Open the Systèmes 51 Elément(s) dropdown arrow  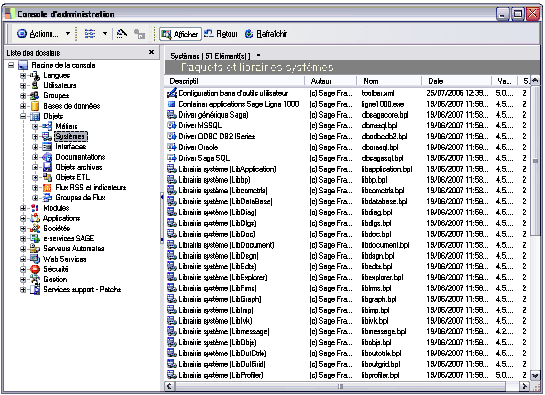[x=259, y=55]
